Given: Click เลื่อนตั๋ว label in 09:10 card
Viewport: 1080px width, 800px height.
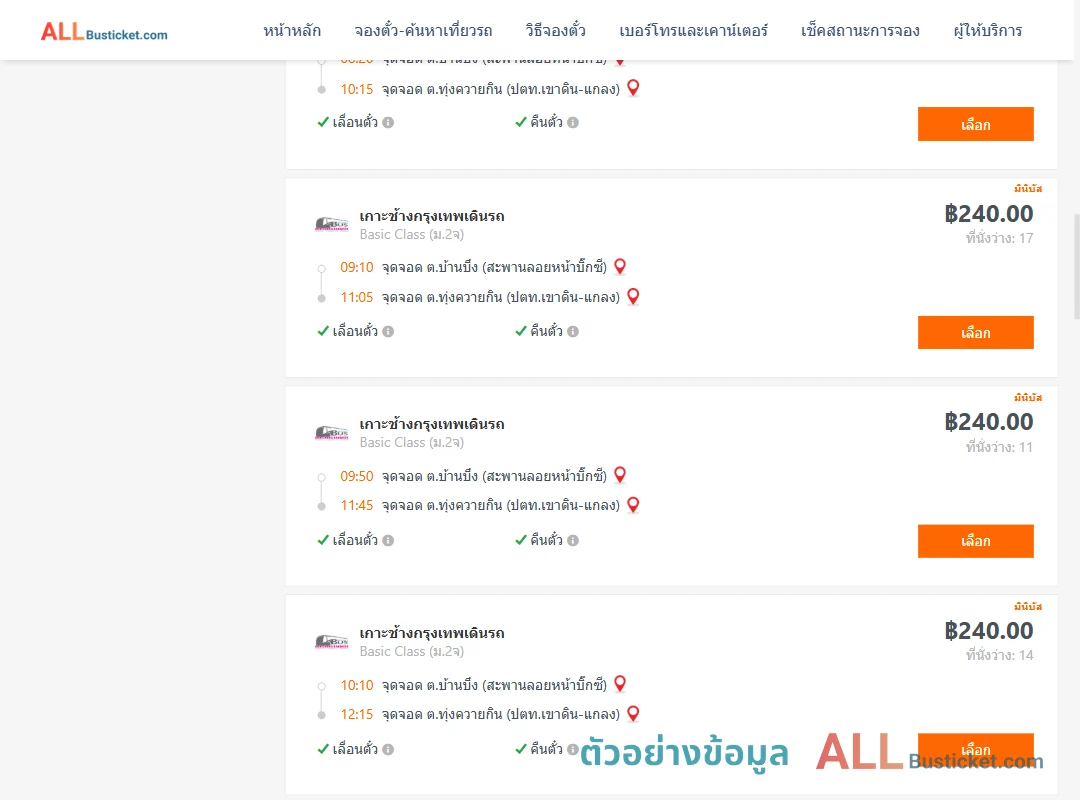Looking at the screenshot, I should (355, 331).
